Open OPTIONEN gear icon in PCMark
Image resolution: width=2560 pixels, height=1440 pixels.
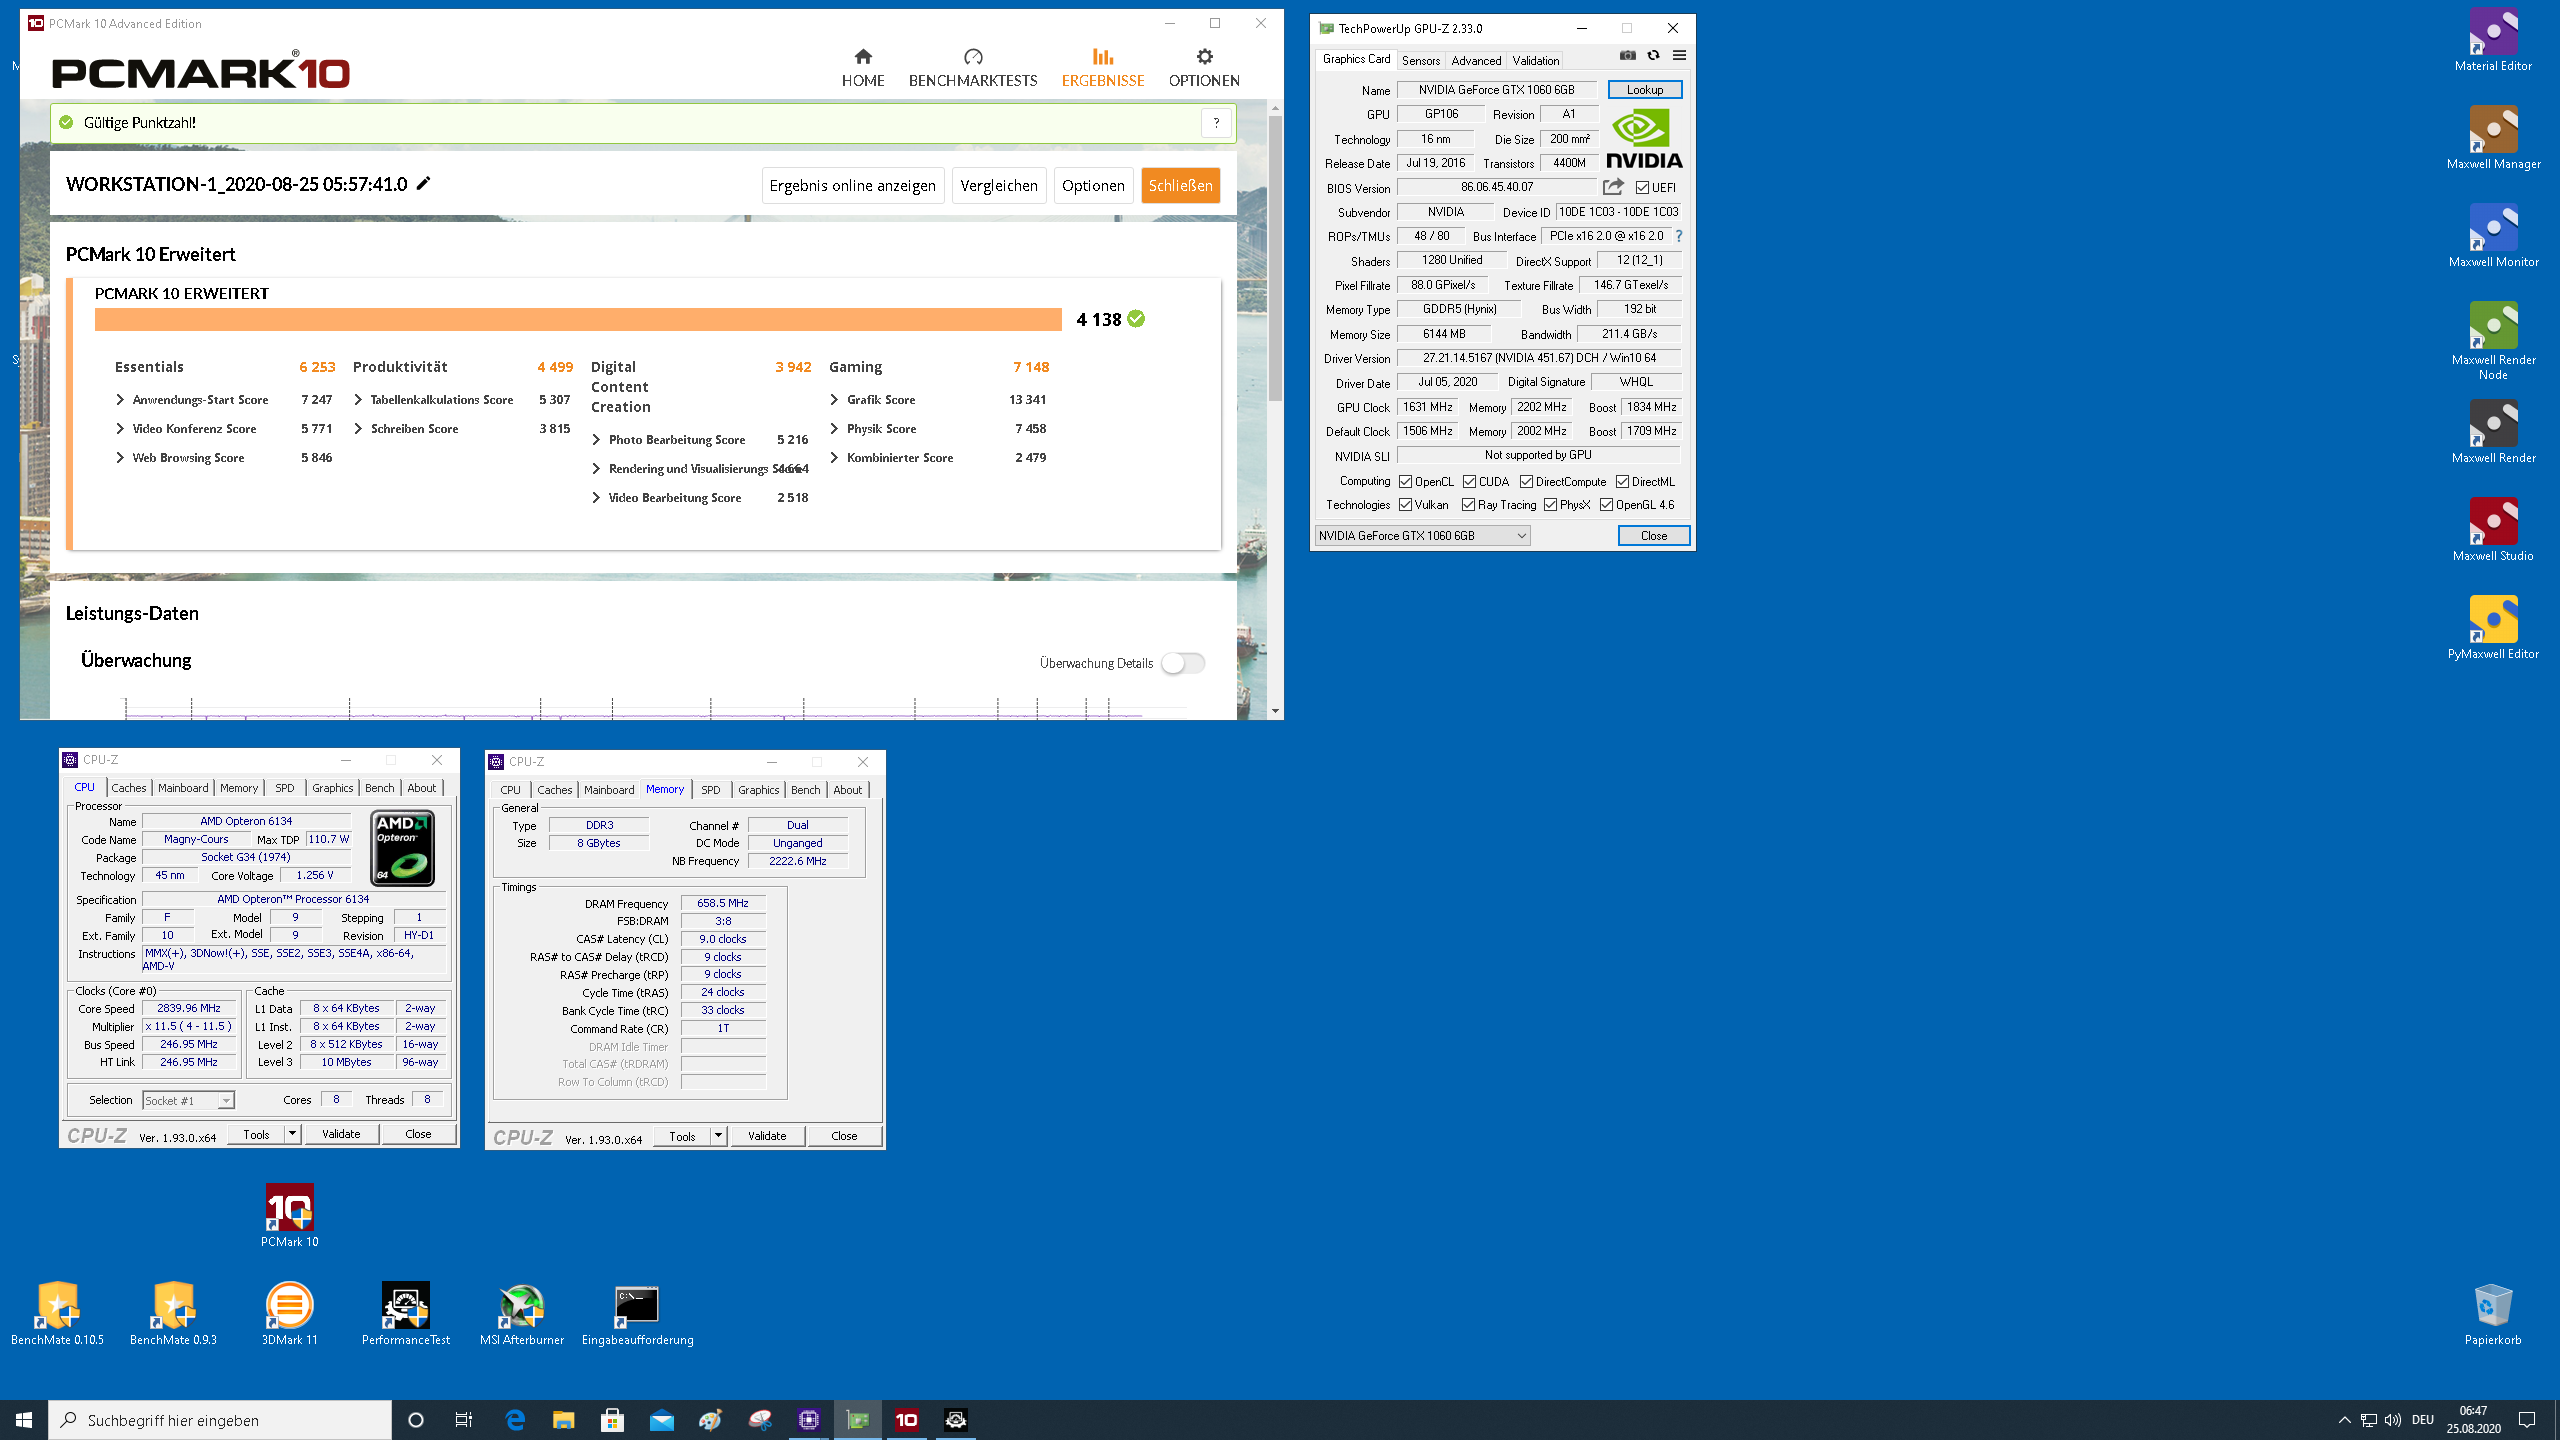(1204, 57)
